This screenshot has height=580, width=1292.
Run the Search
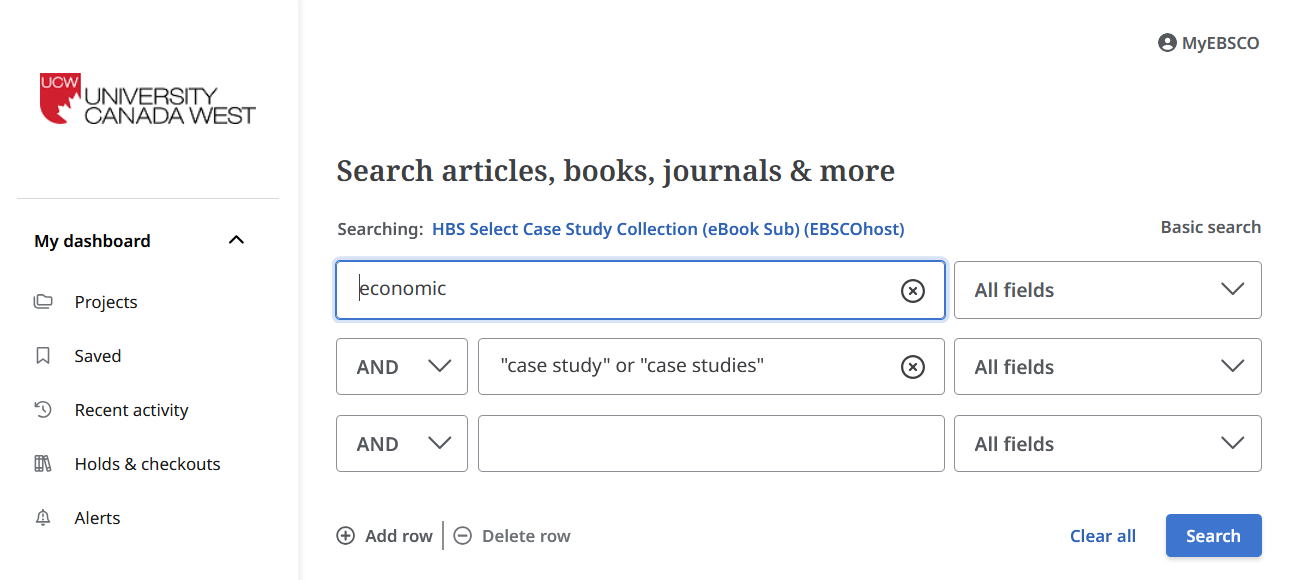tap(1213, 535)
